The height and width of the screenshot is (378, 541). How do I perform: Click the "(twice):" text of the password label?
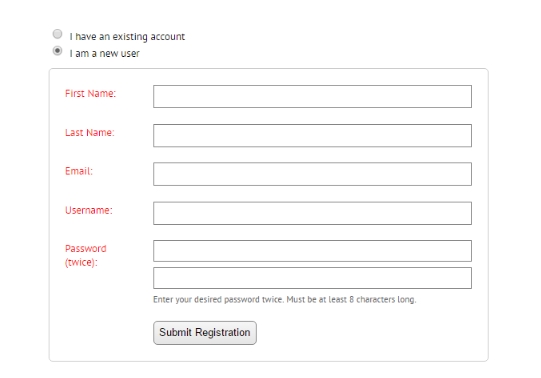81,262
